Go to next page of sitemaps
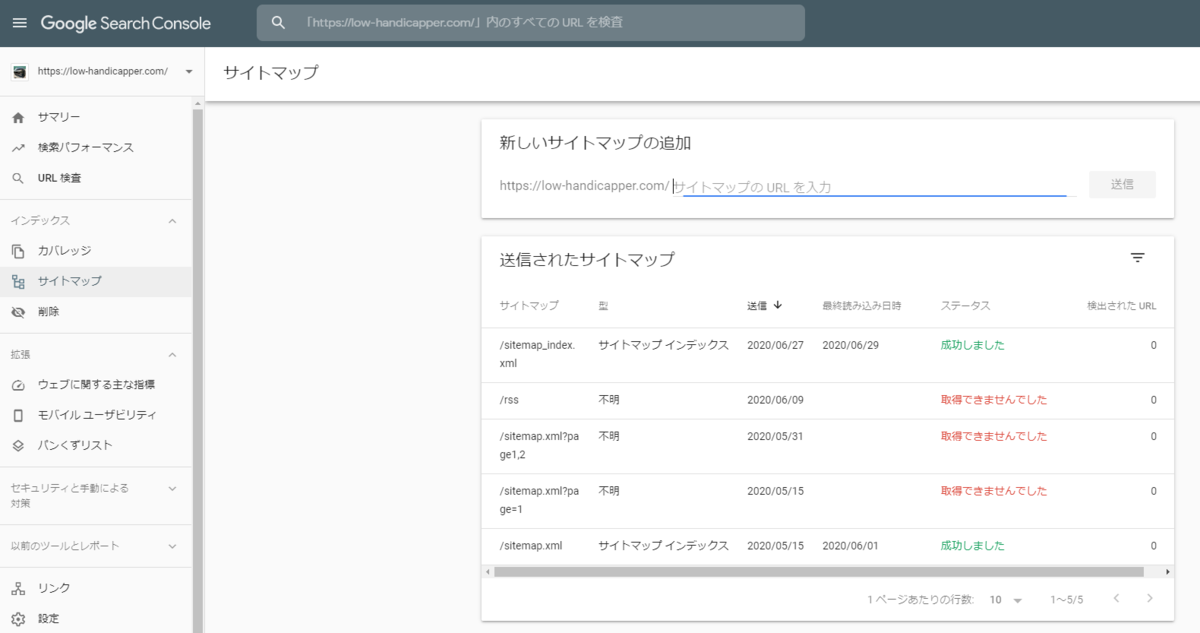Image resolution: width=1200 pixels, height=633 pixels. coord(1150,598)
